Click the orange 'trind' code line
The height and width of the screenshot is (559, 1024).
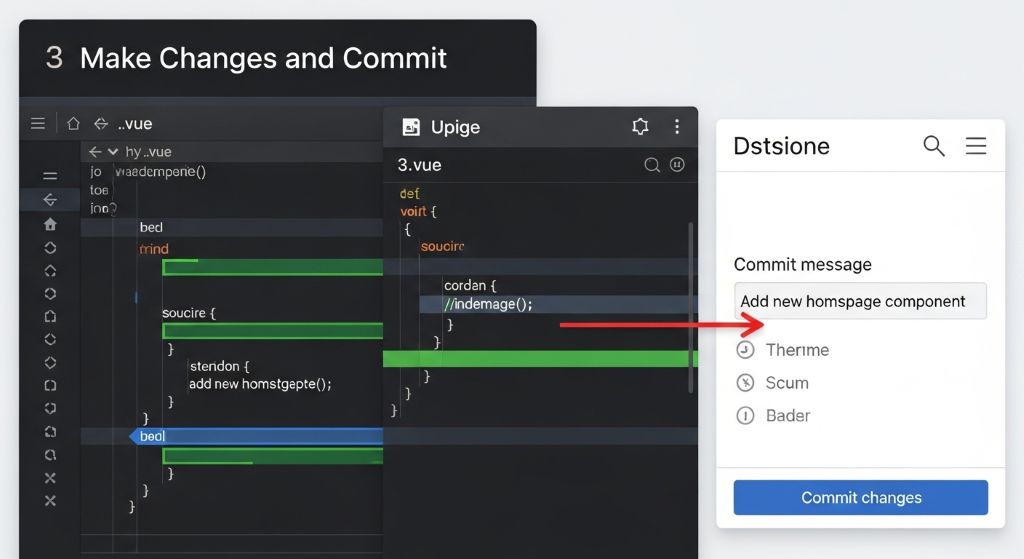(x=154, y=249)
